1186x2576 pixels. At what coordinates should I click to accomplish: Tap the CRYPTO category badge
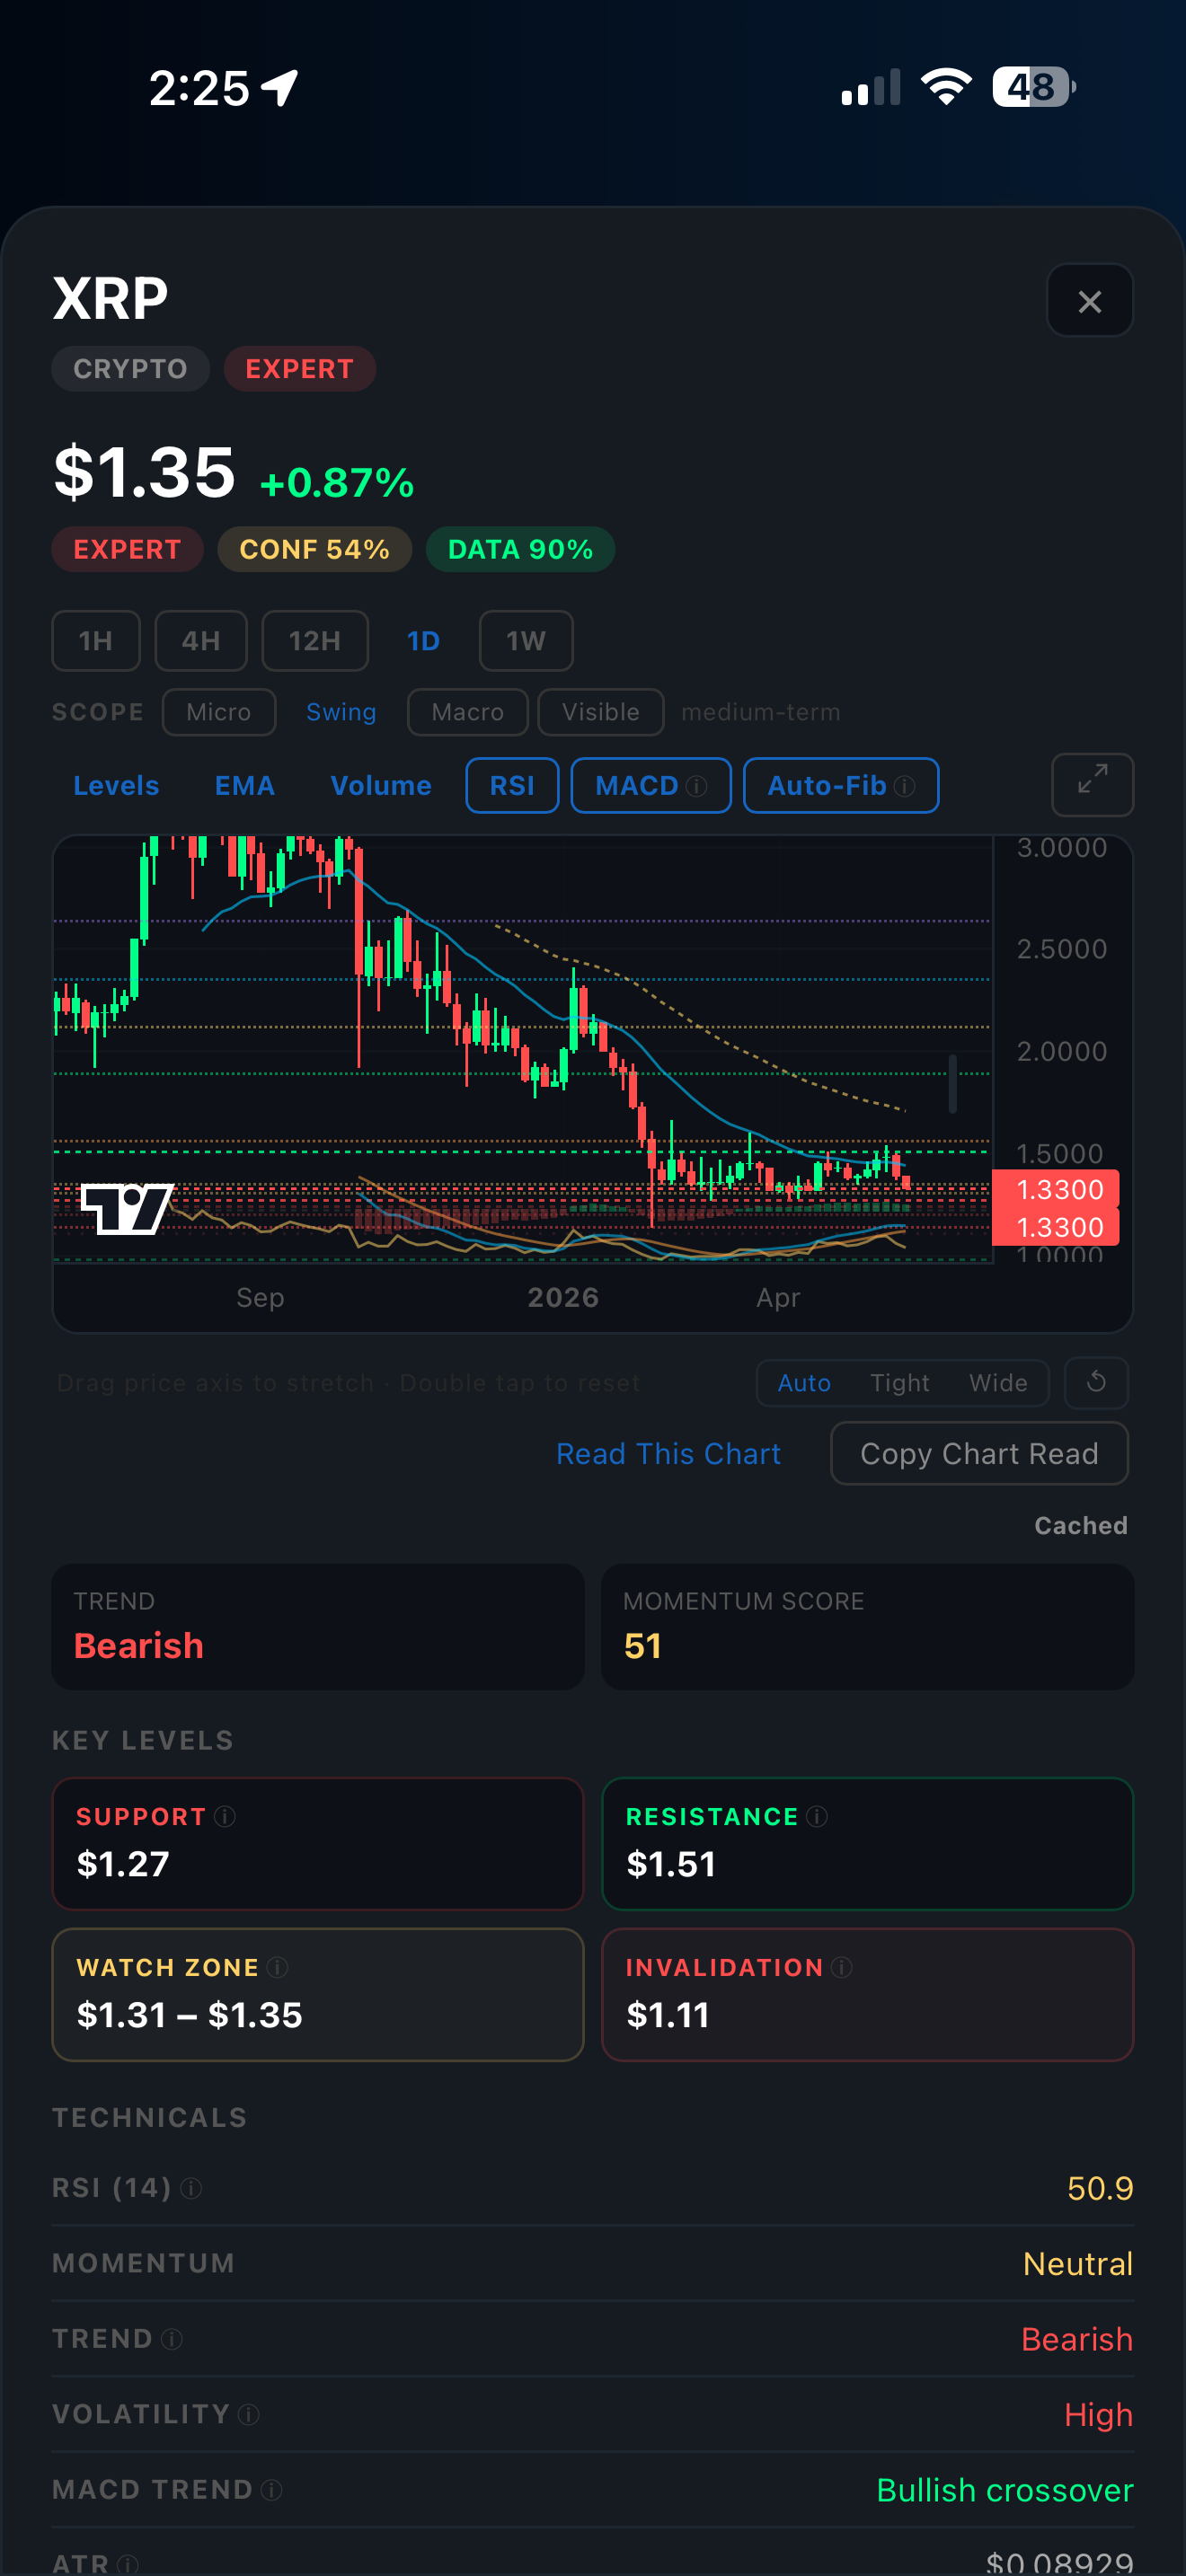(x=130, y=369)
